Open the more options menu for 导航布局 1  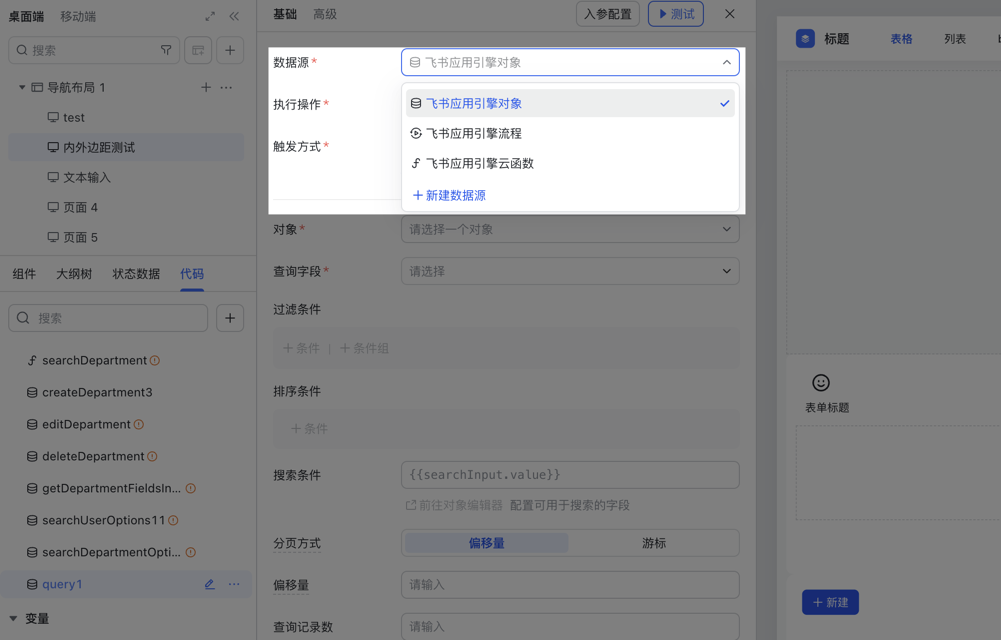tap(226, 87)
